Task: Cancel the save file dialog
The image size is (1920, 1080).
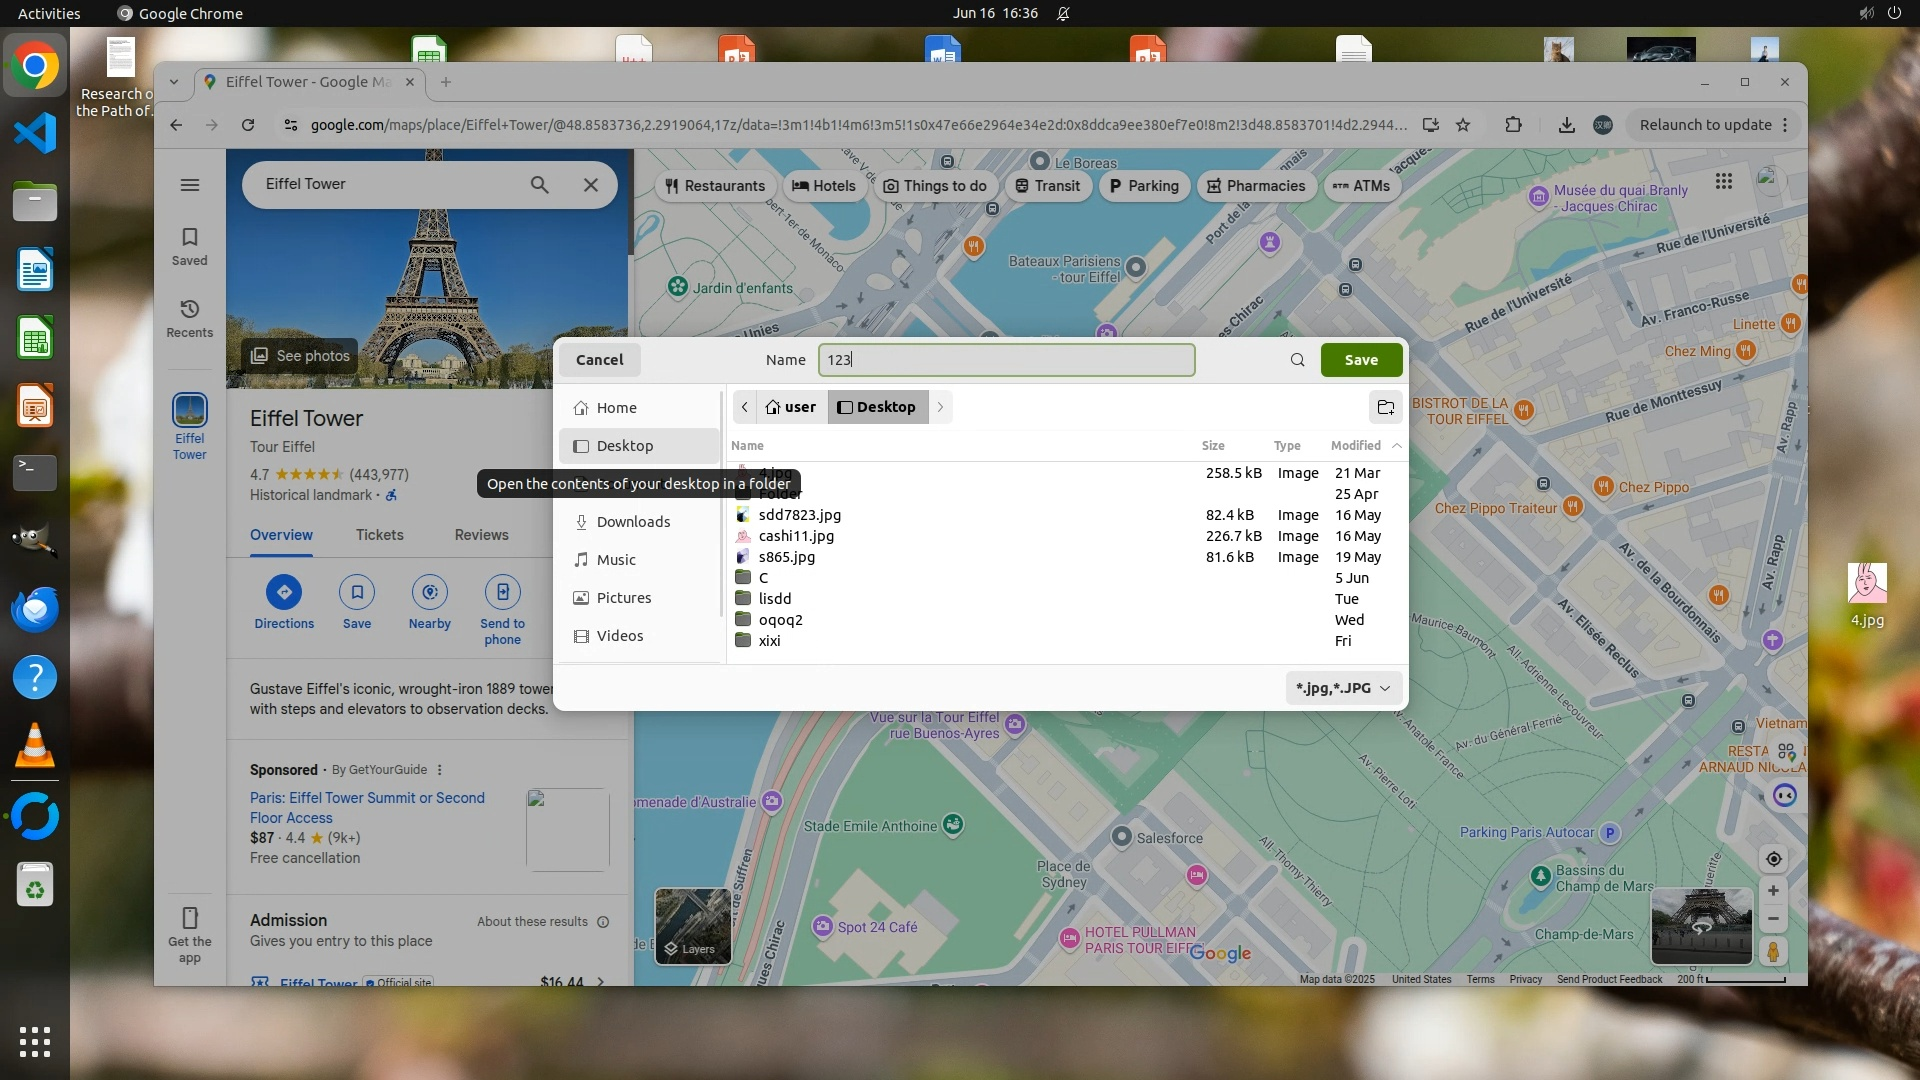Action: tap(599, 360)
